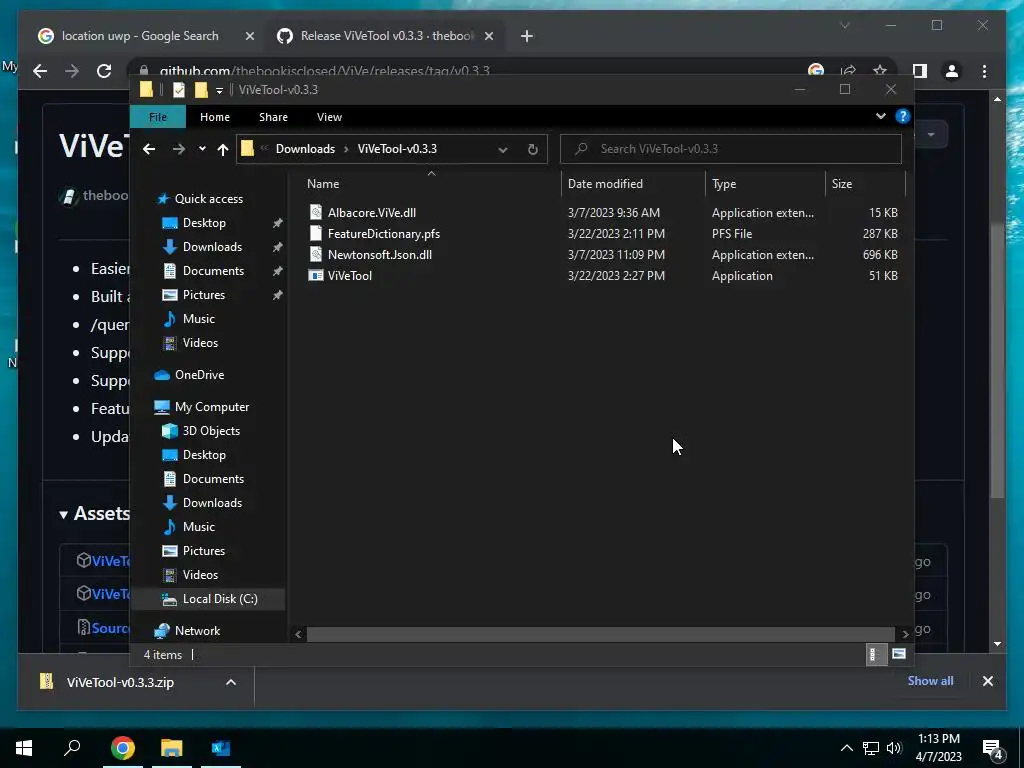Screen dimensions: 1024x768
Task: Select the Albacore.ViVe.dll file
Action: tap(372, 213)
